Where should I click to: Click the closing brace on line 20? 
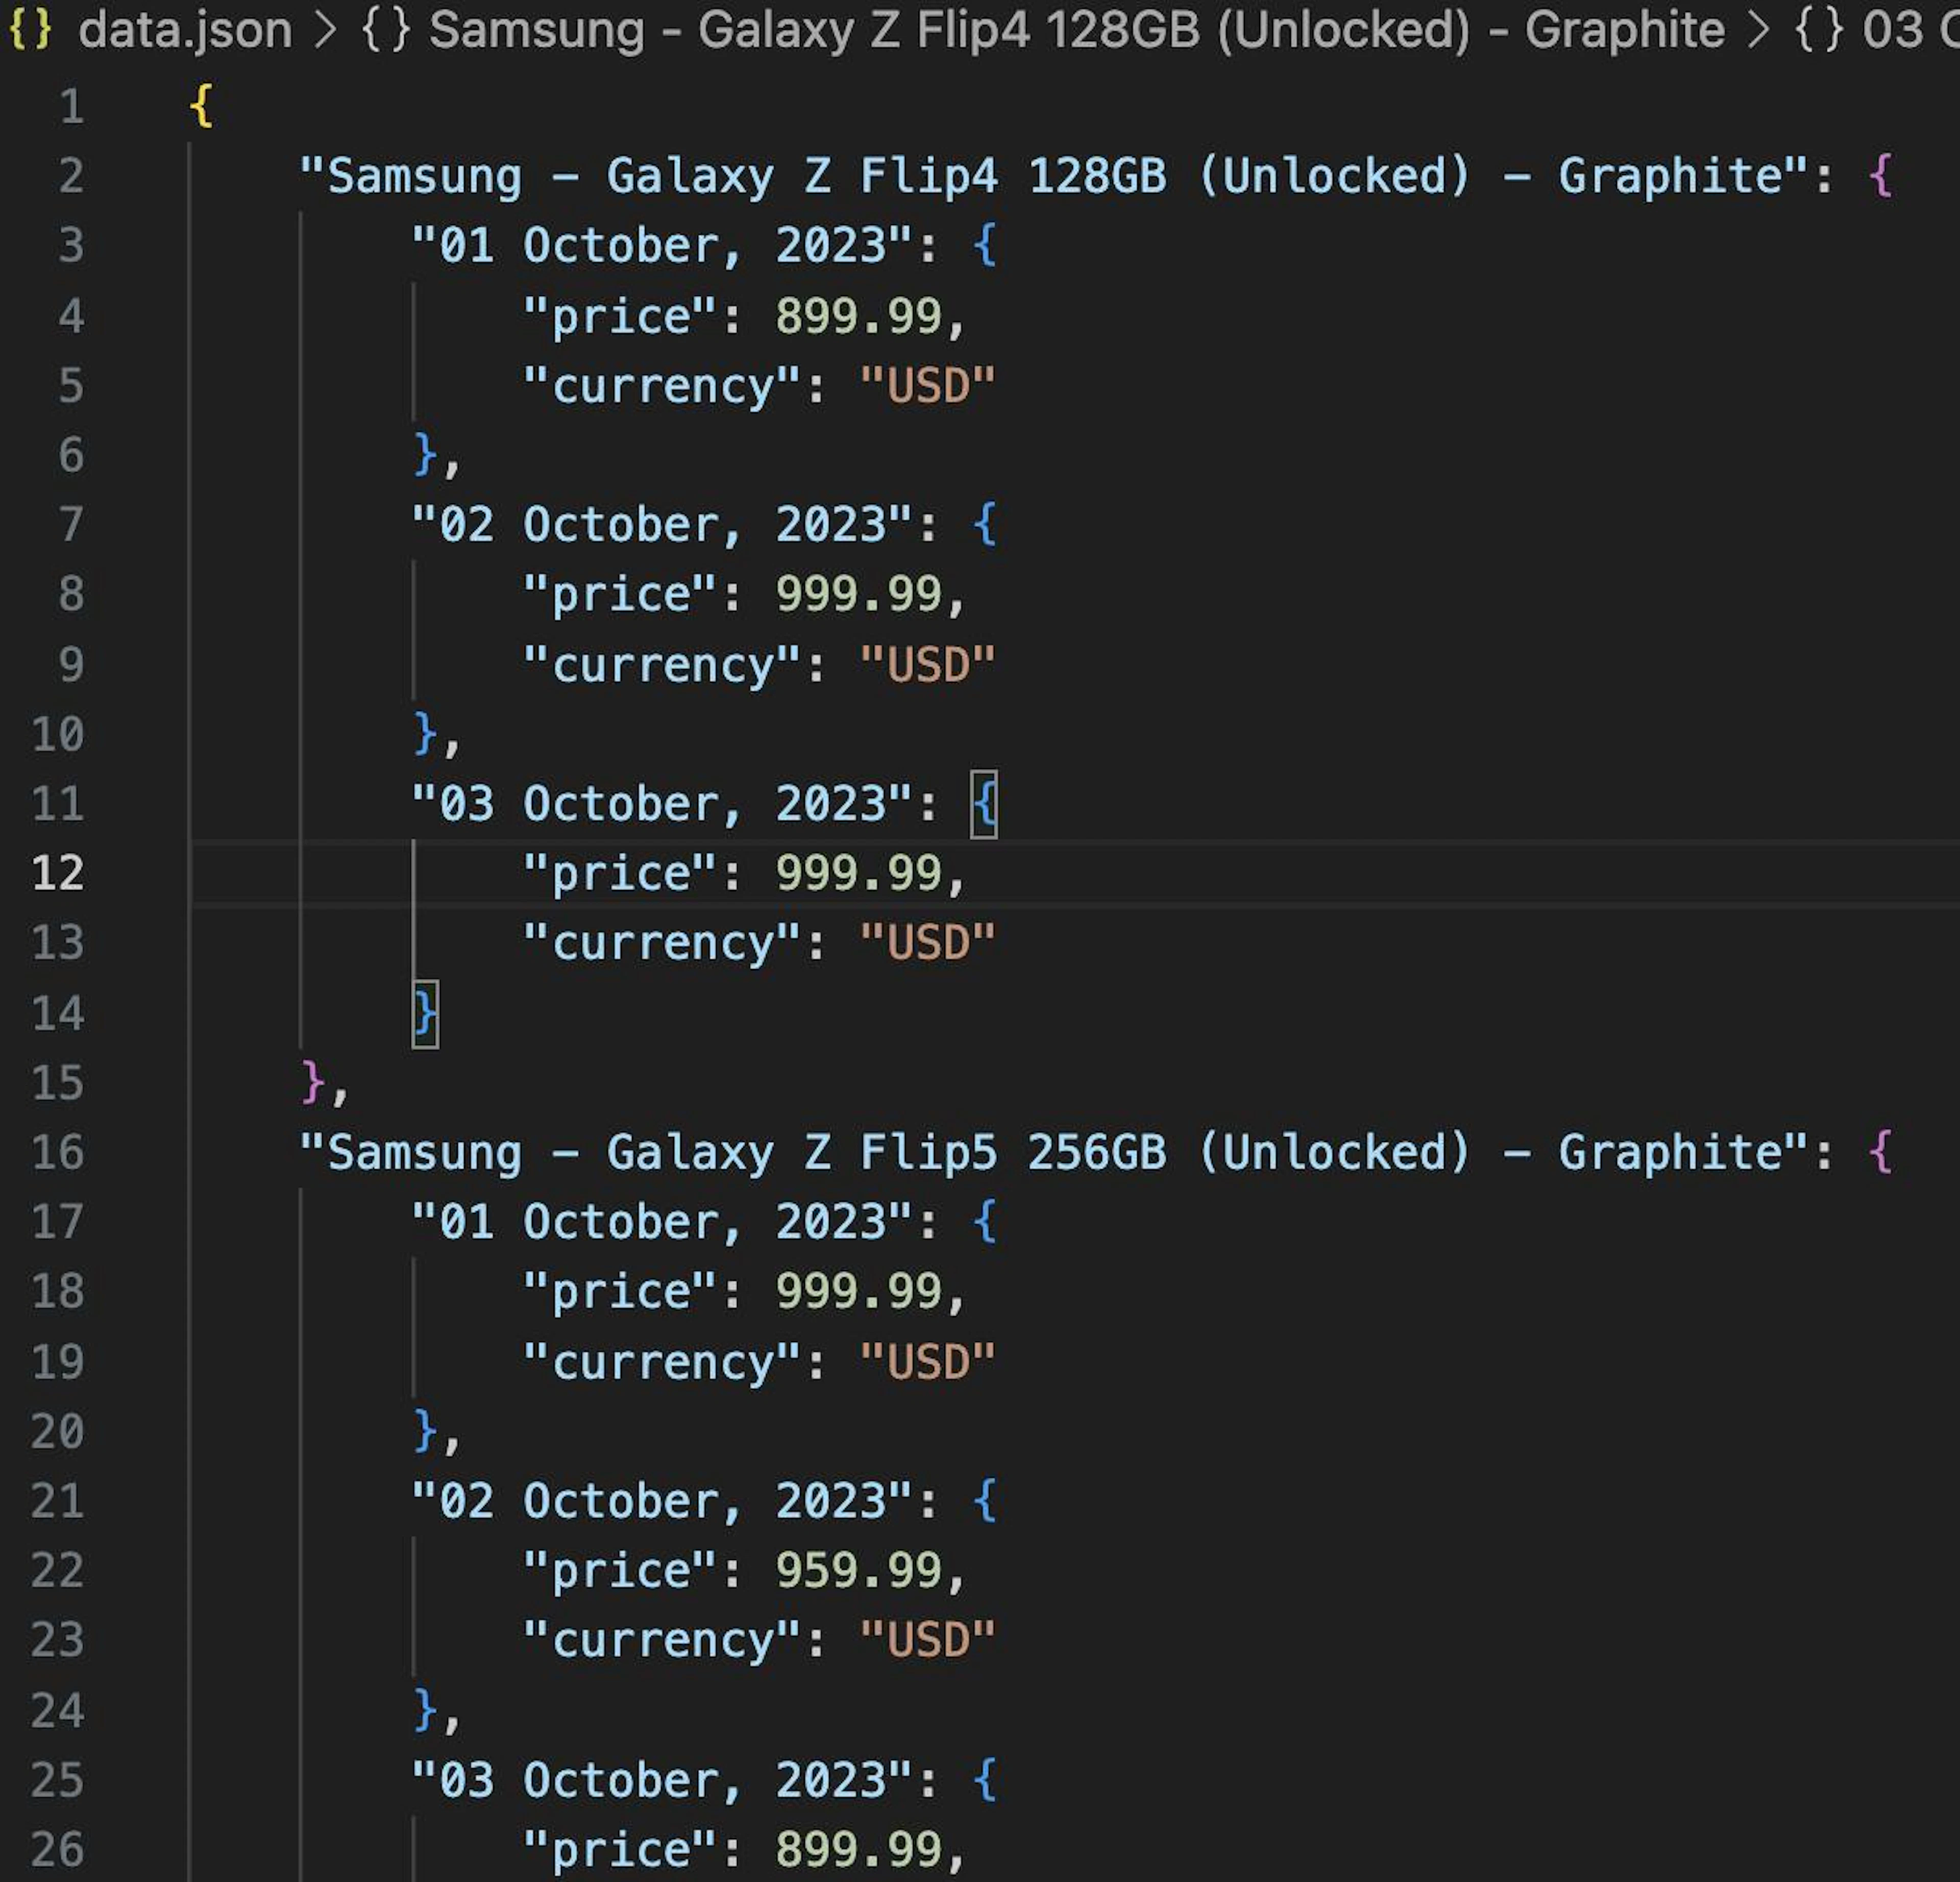[x=425, y=1432]
